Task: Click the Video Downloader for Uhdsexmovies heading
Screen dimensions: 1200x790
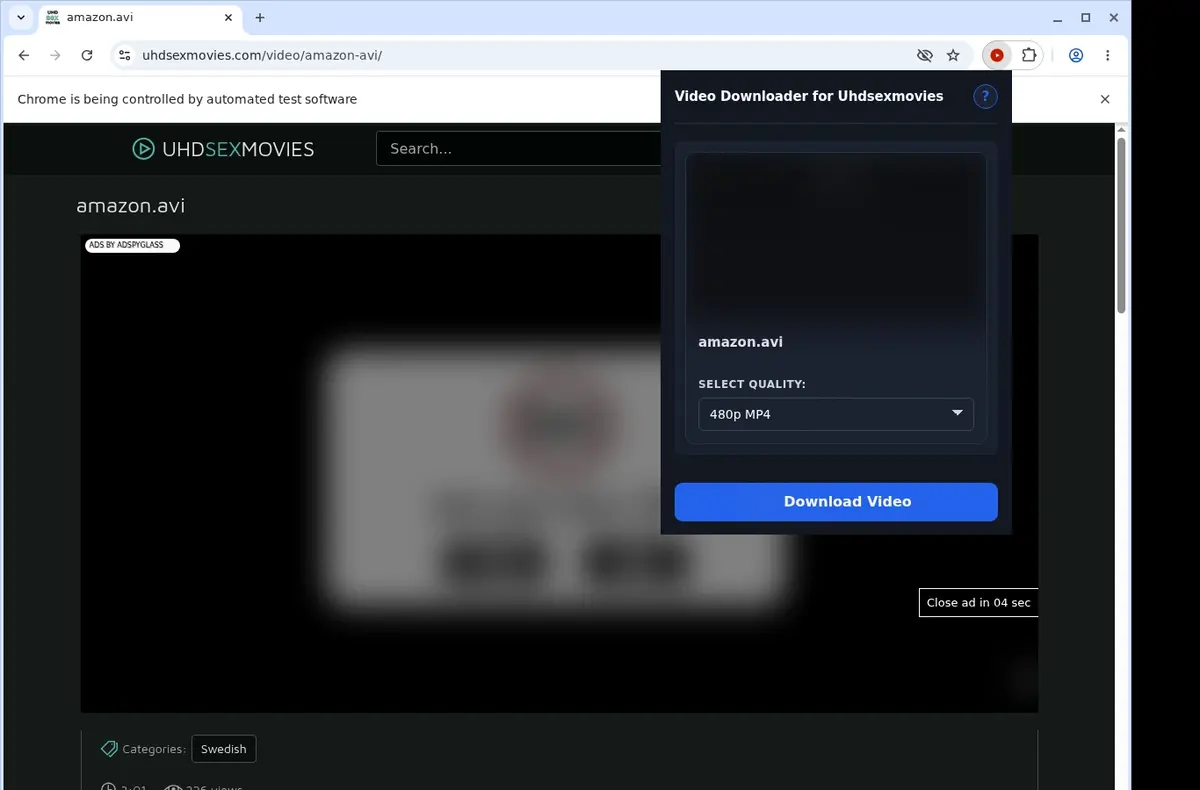Action: coord(809,97)
